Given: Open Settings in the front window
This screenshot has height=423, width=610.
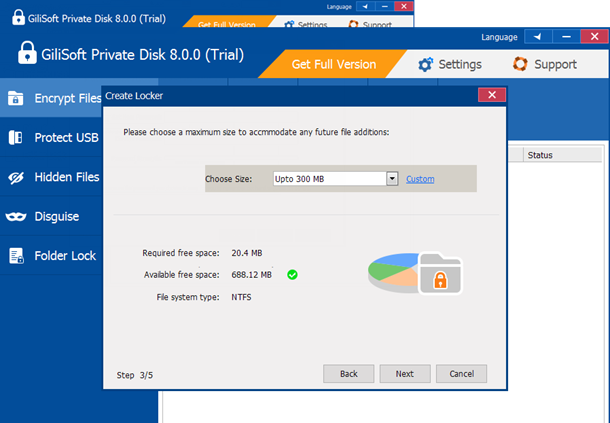Looking at the screenshot, I should 450,64.
